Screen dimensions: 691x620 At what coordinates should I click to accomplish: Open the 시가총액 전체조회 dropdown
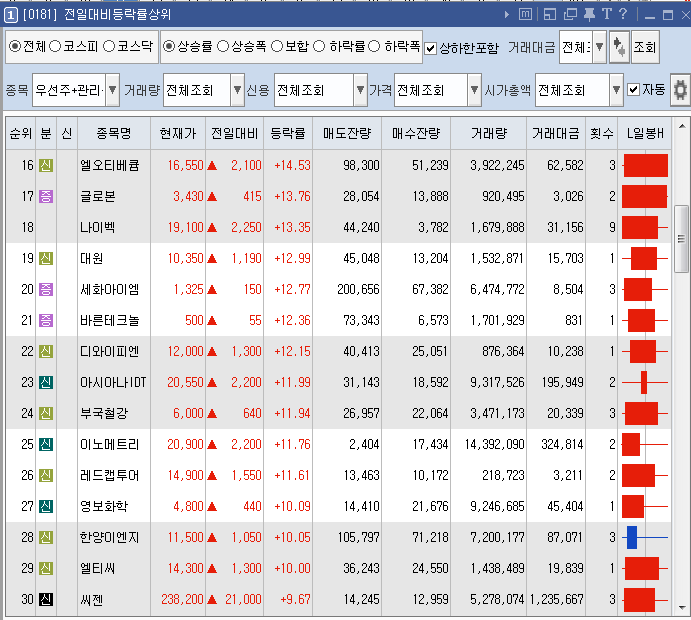pos(617,90)
